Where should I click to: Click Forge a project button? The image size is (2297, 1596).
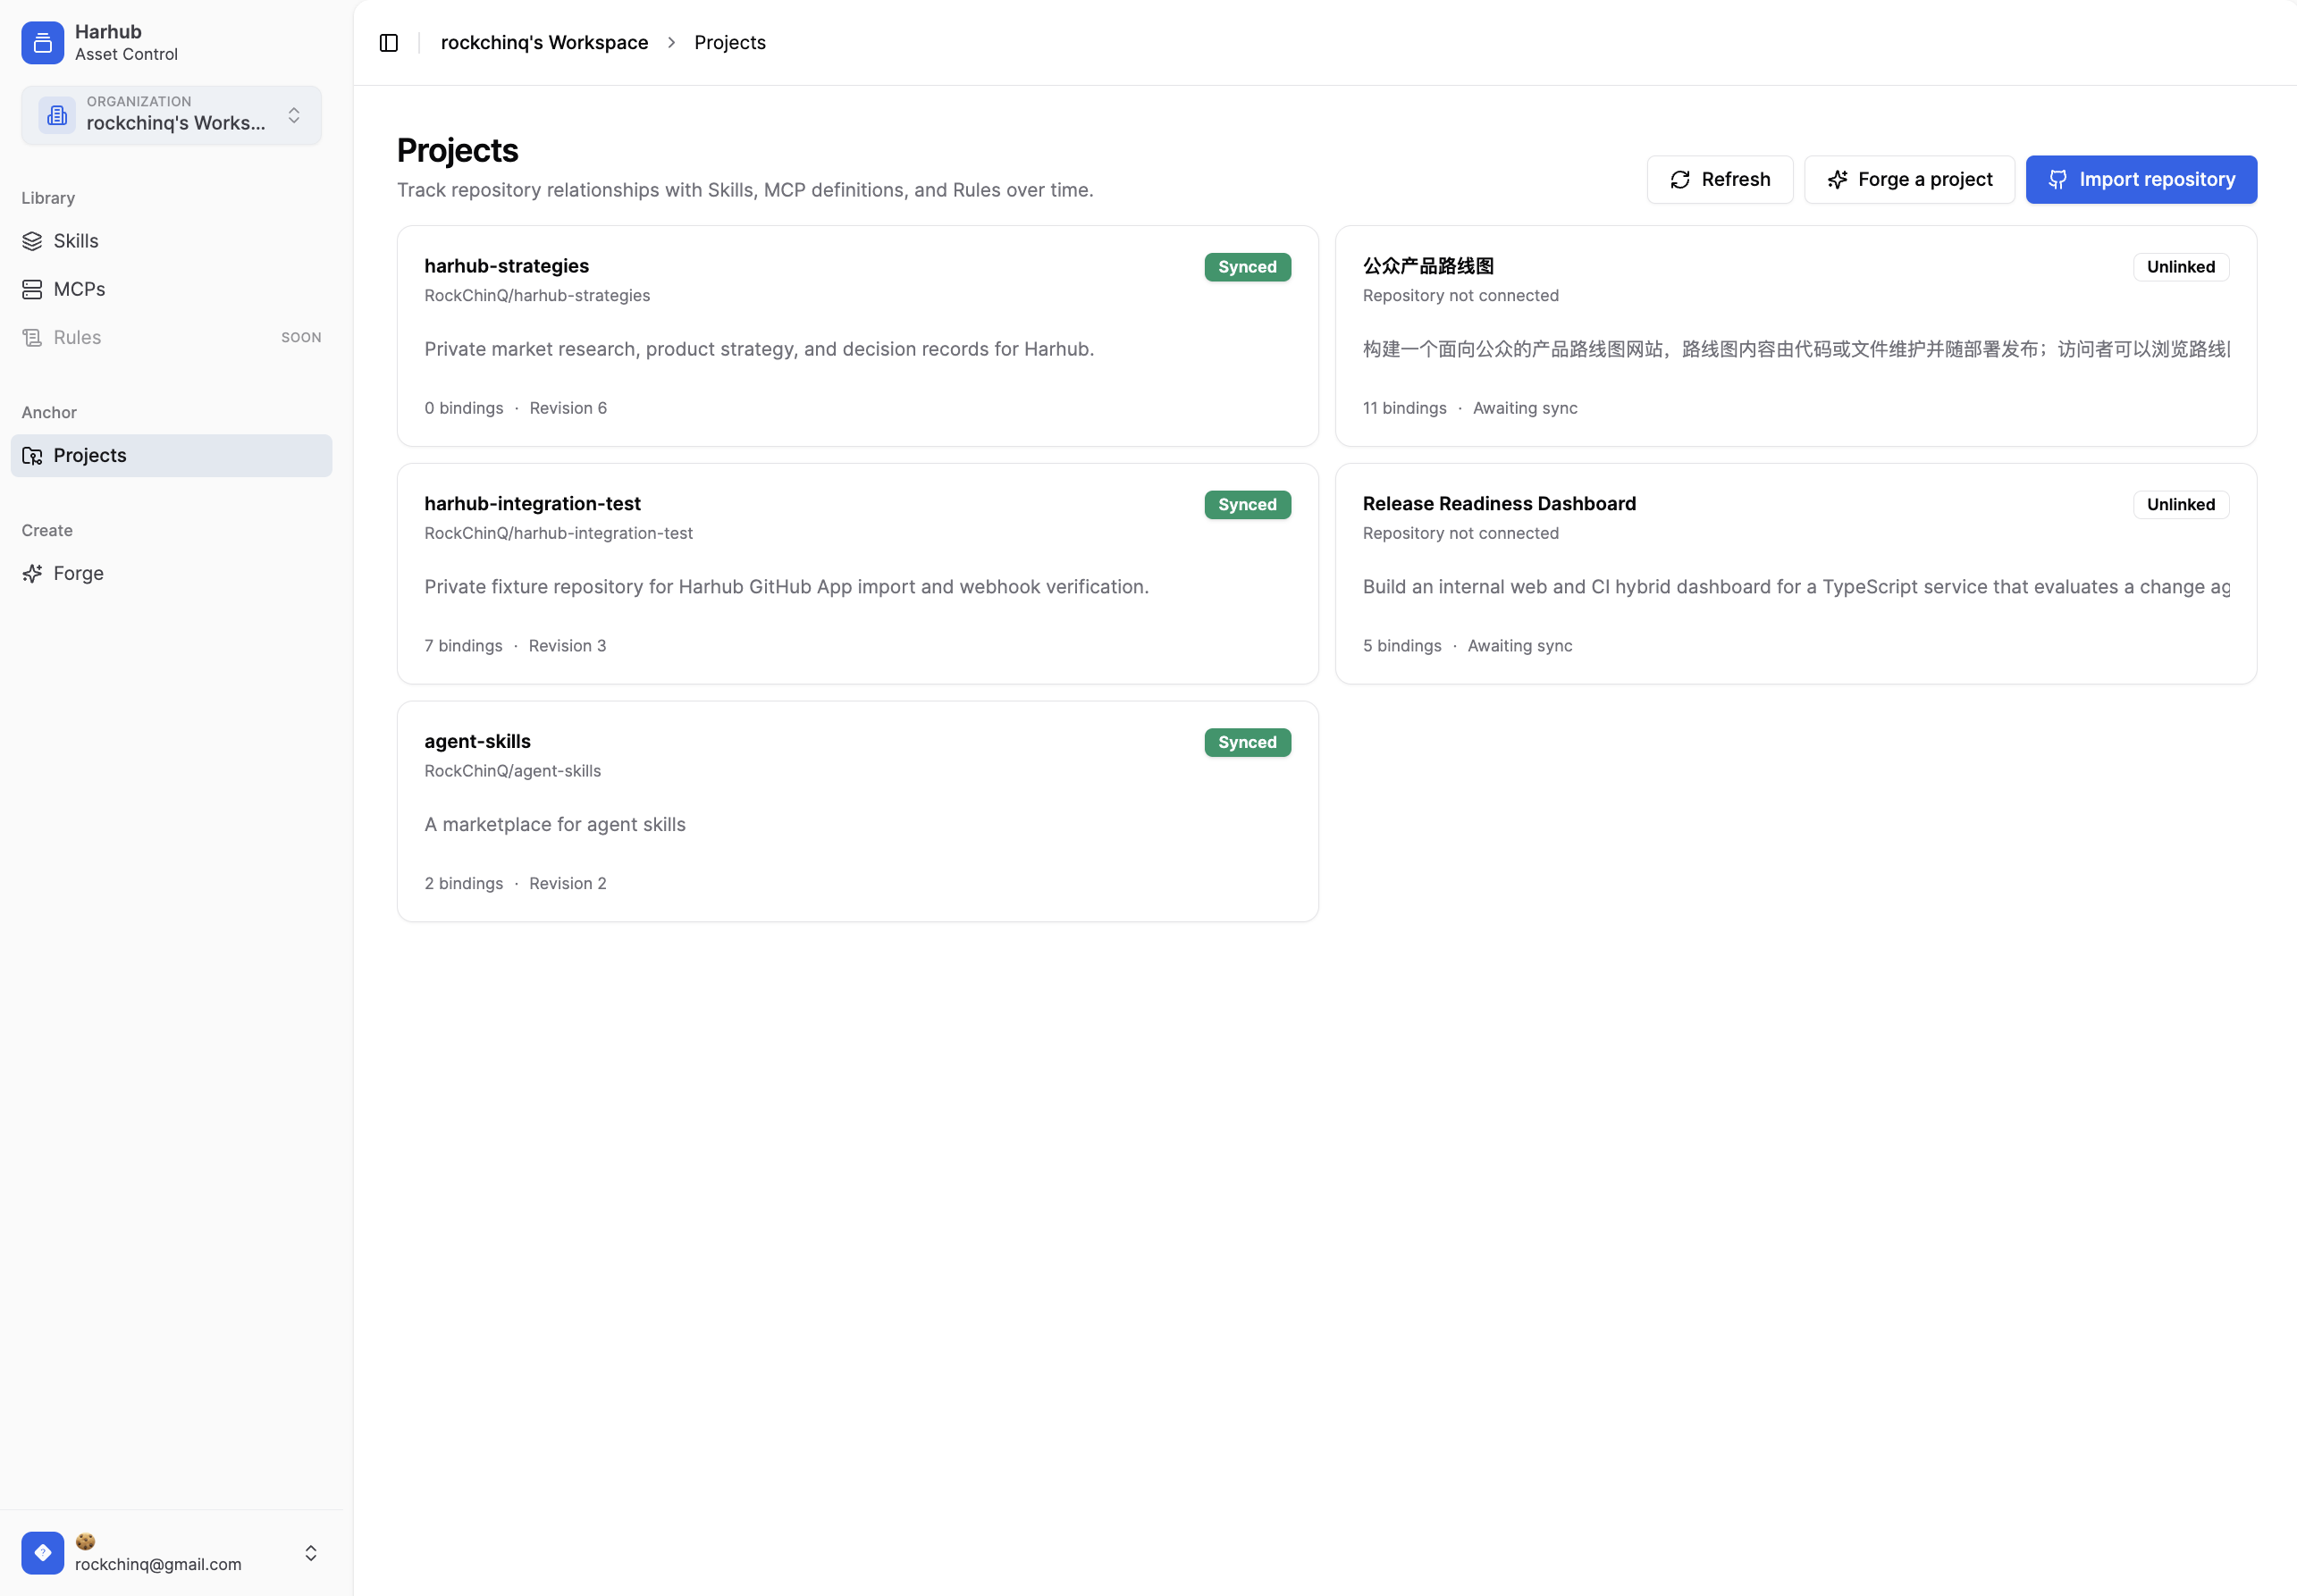pos(1908,179)
